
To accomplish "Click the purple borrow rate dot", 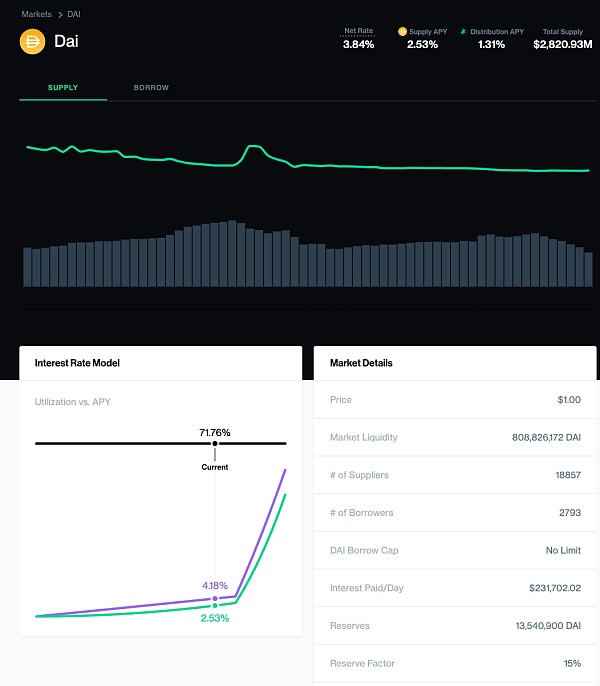I will (x=215, y=598).
